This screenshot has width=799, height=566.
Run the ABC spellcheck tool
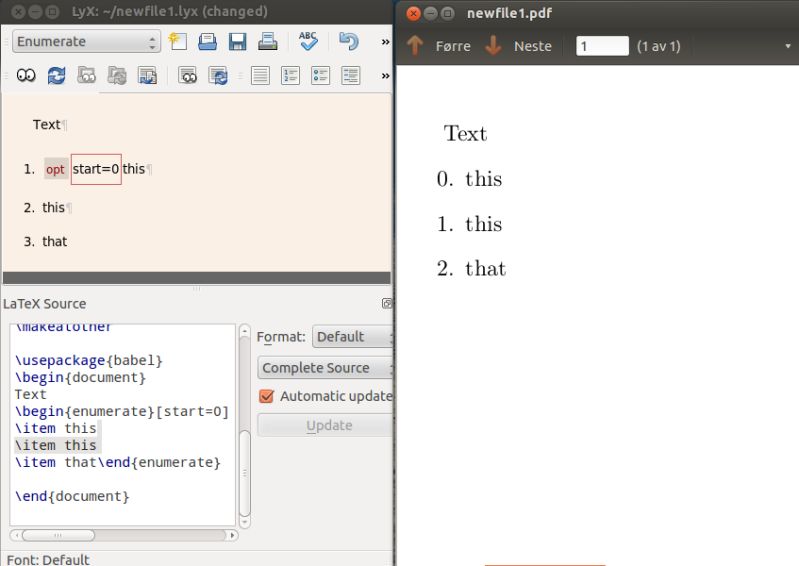[308, 41]
